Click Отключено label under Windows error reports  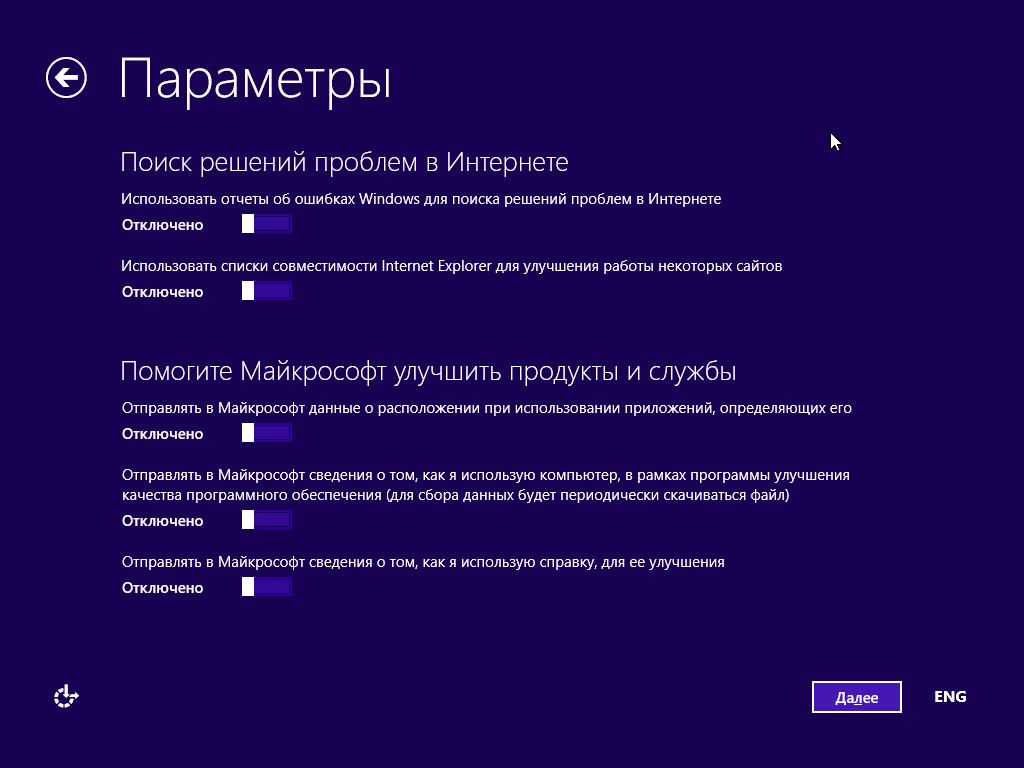162,225
